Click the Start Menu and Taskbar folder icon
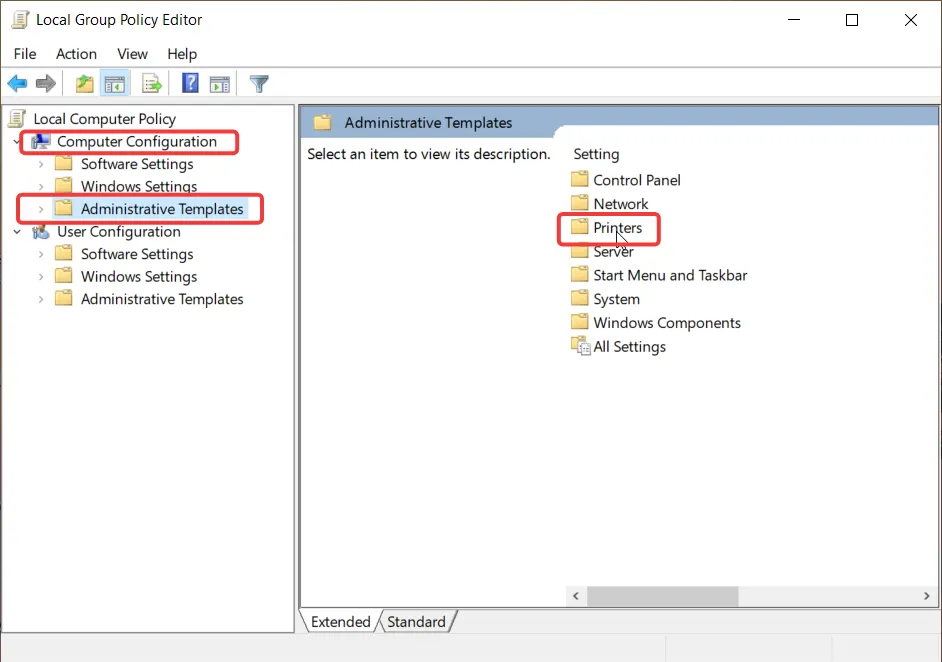942x662 pixels. pyautogui.click(x=579, y=275)
